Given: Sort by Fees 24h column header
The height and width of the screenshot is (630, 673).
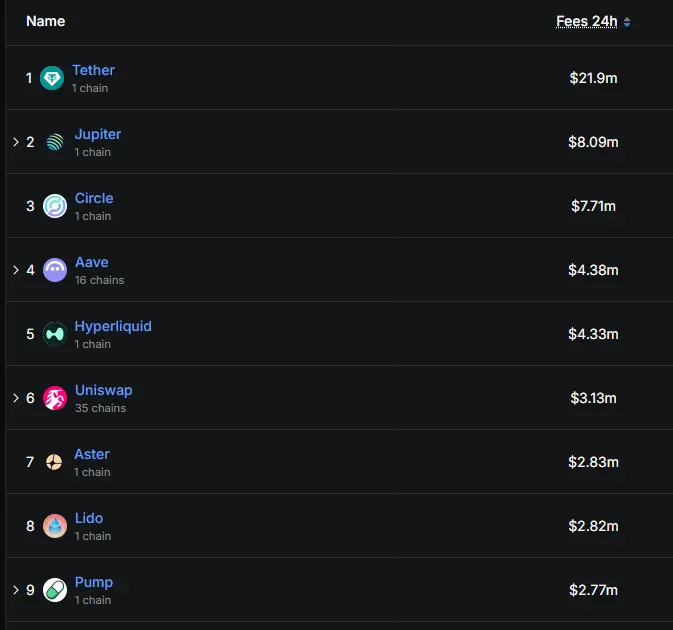Looking at the screenshot, I should pos(587,21).
